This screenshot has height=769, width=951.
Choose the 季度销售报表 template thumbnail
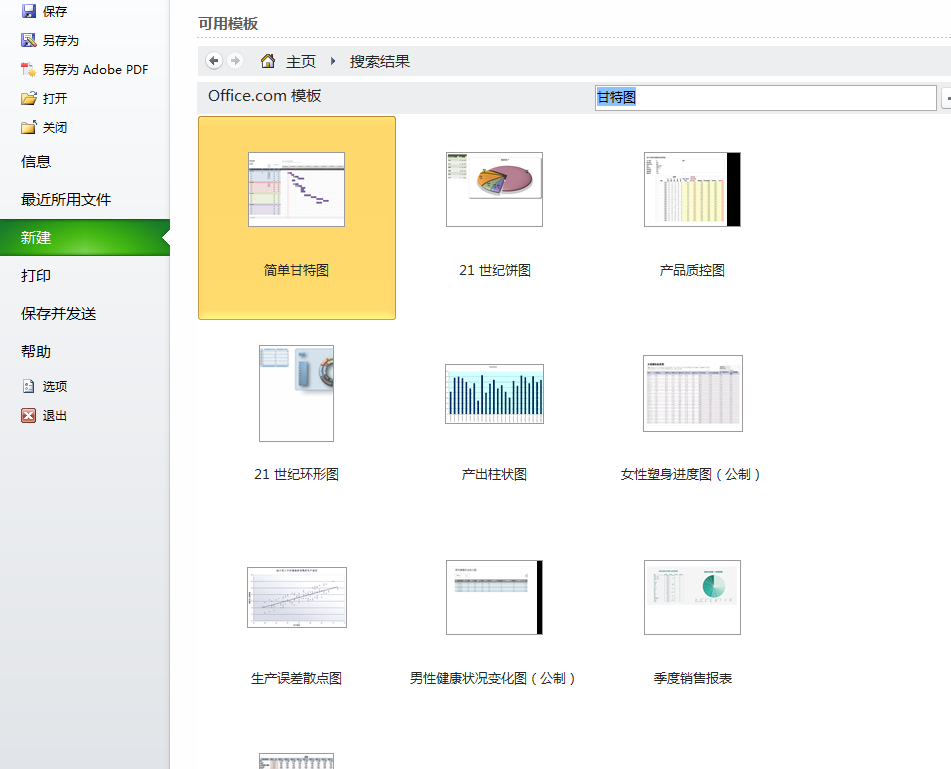(x=692, y=597)
